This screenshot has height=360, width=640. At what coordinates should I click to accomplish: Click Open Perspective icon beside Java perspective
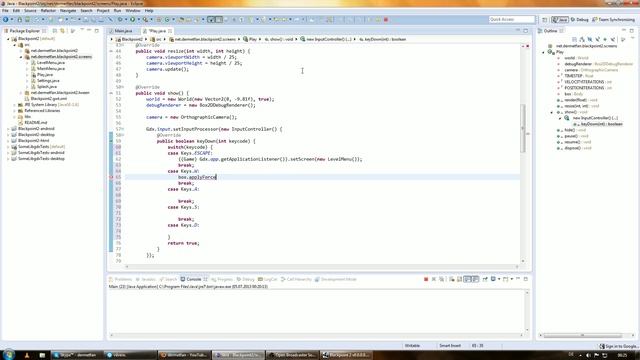[x=544, y=20]
